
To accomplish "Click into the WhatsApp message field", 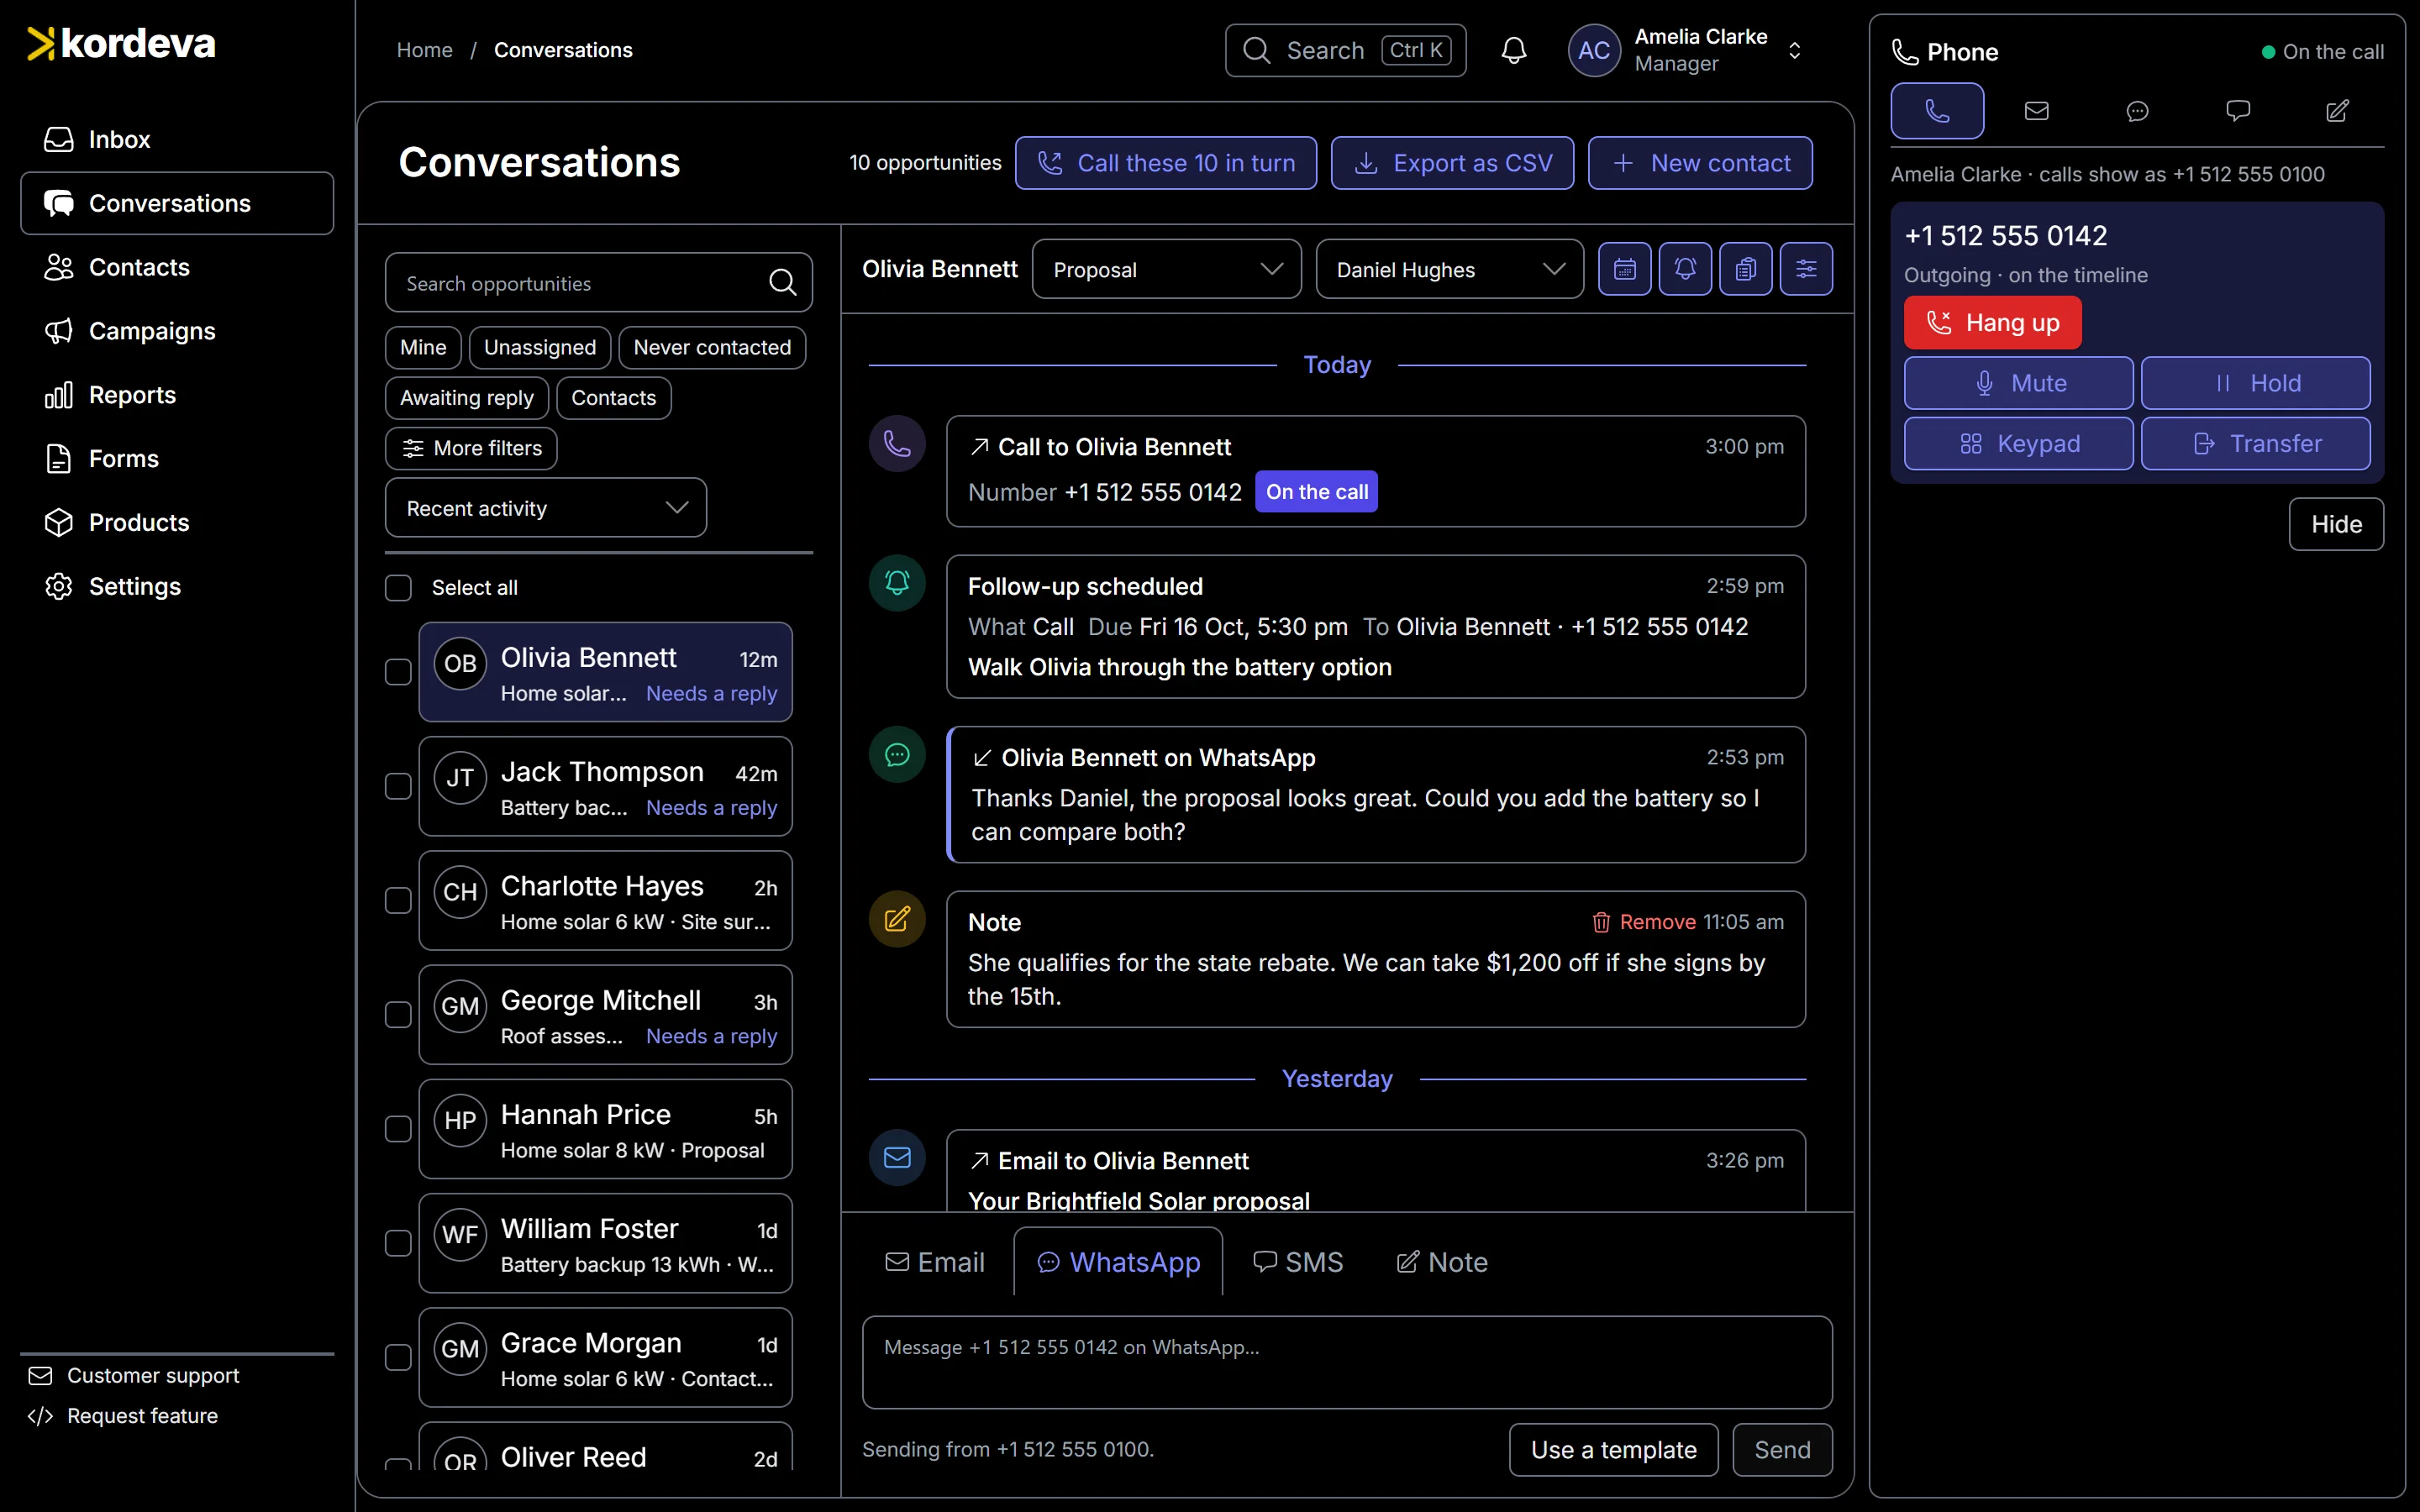I will click(1347, 1362).
